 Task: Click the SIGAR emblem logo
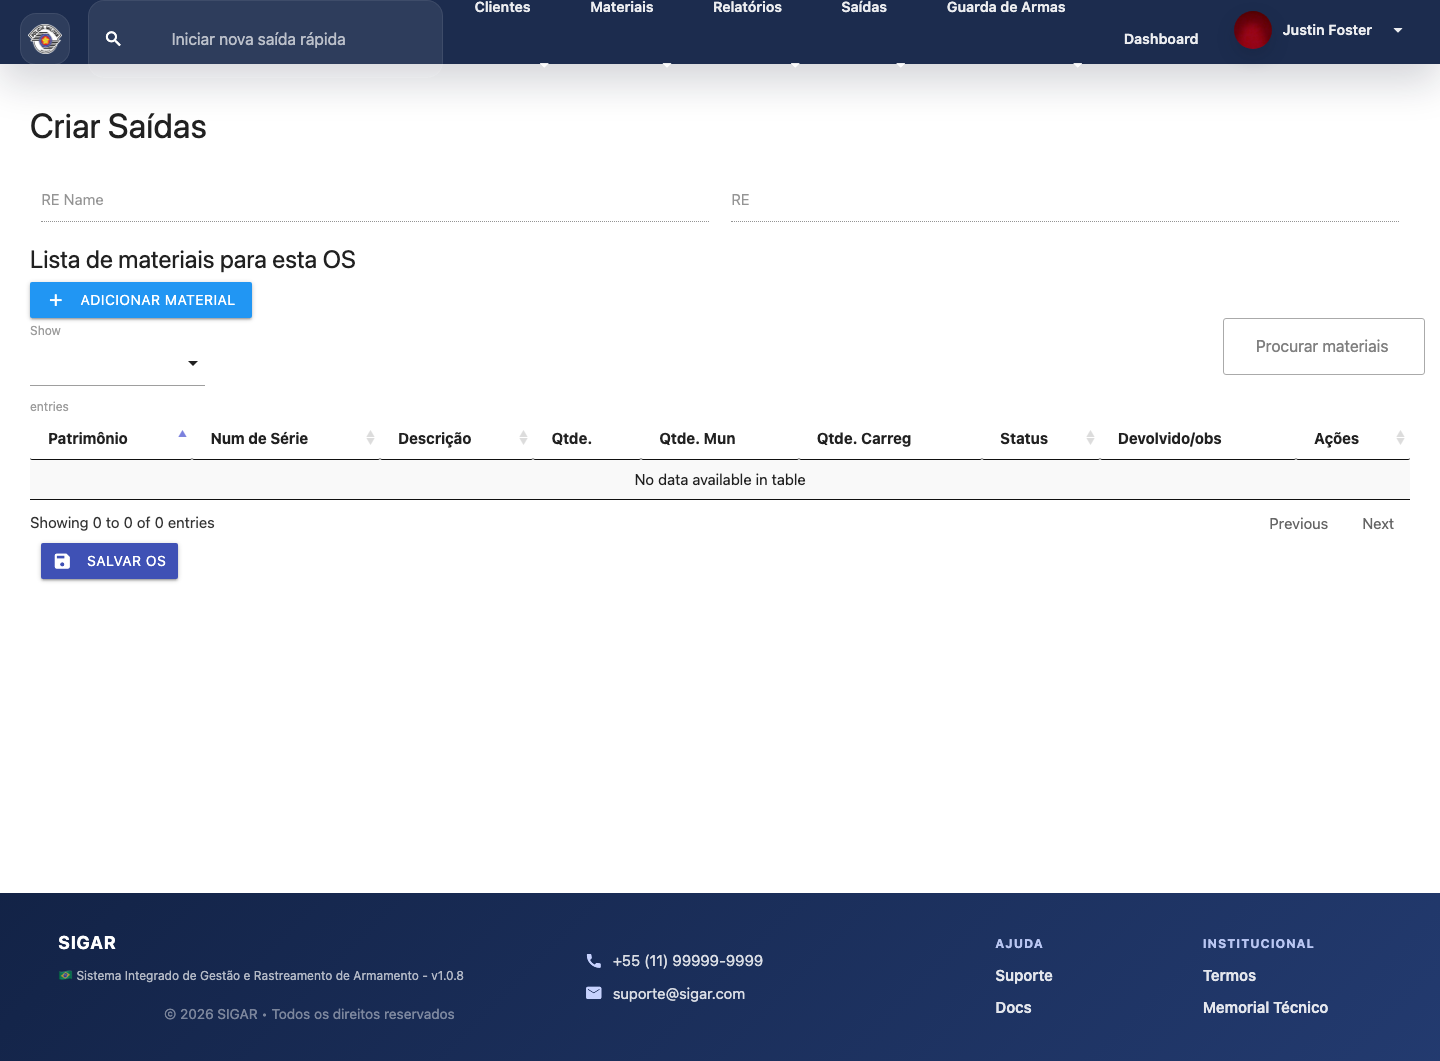tap(45, 39)
